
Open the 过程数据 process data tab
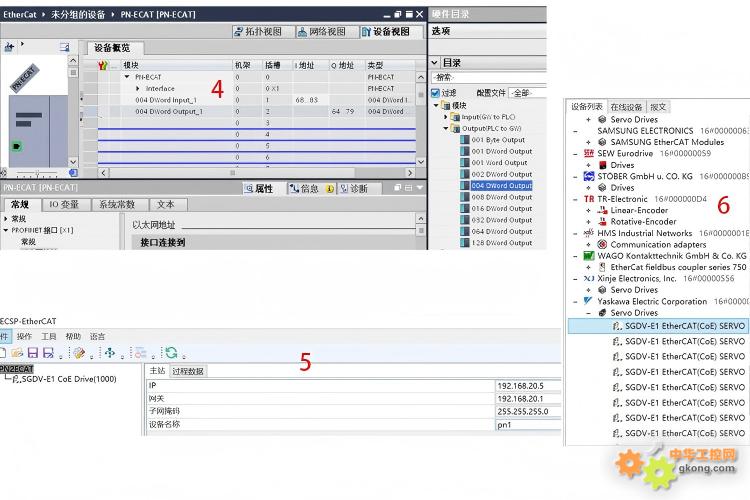tap(188, 371)
